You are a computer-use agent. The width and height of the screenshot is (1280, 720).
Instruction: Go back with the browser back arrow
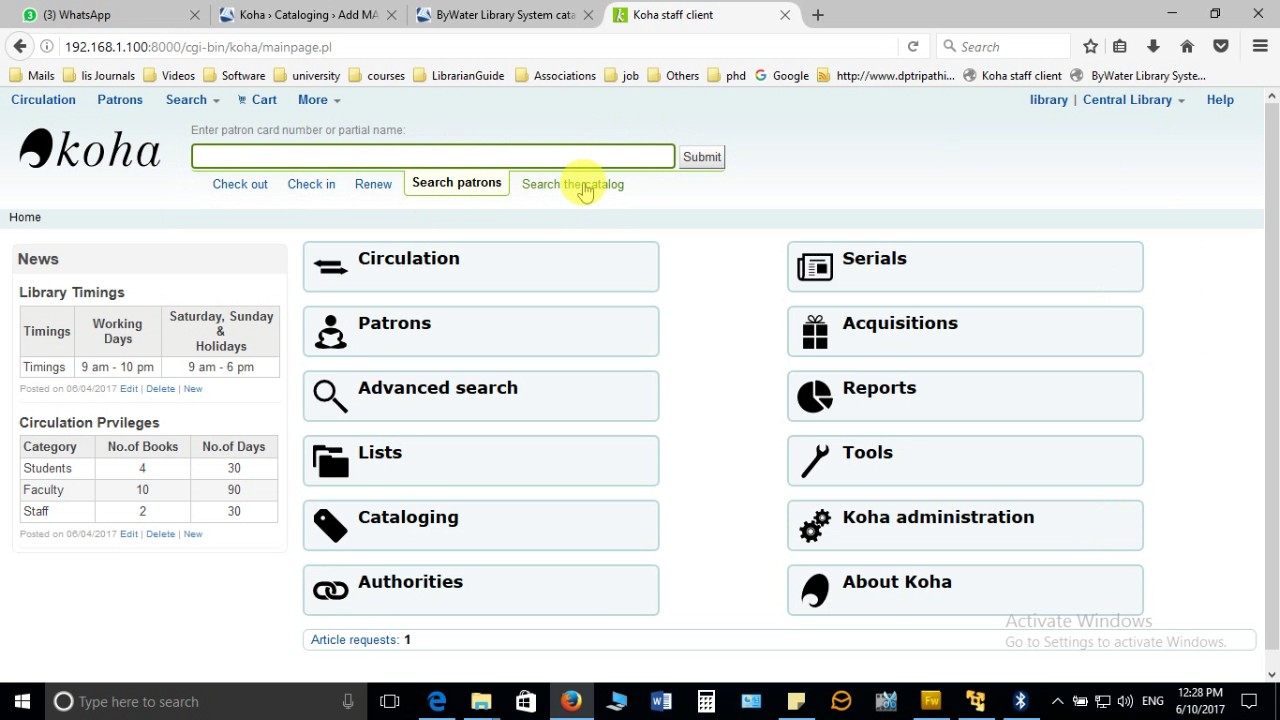tap(20, 47)
